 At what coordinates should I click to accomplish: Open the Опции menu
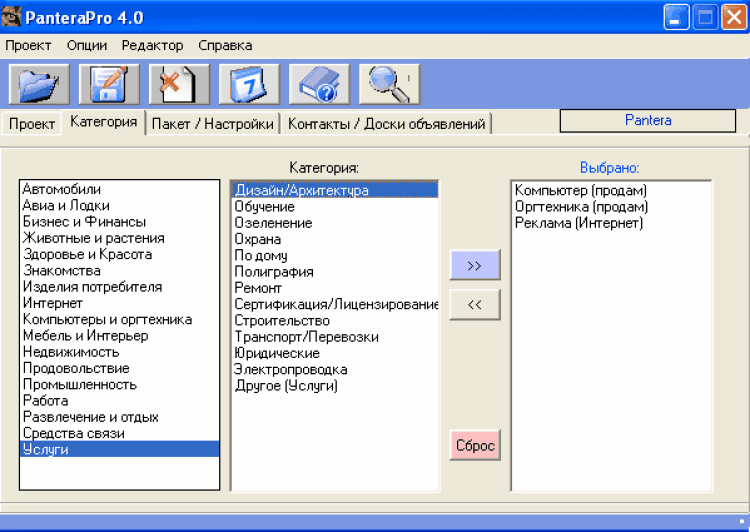tap(87, 45)
